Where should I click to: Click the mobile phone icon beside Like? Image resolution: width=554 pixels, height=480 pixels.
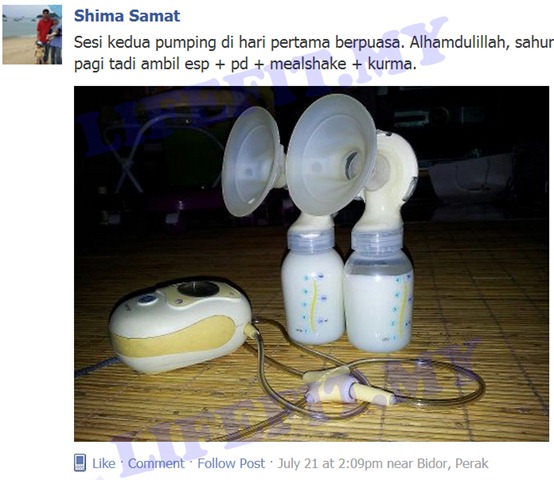coord(80,463)
